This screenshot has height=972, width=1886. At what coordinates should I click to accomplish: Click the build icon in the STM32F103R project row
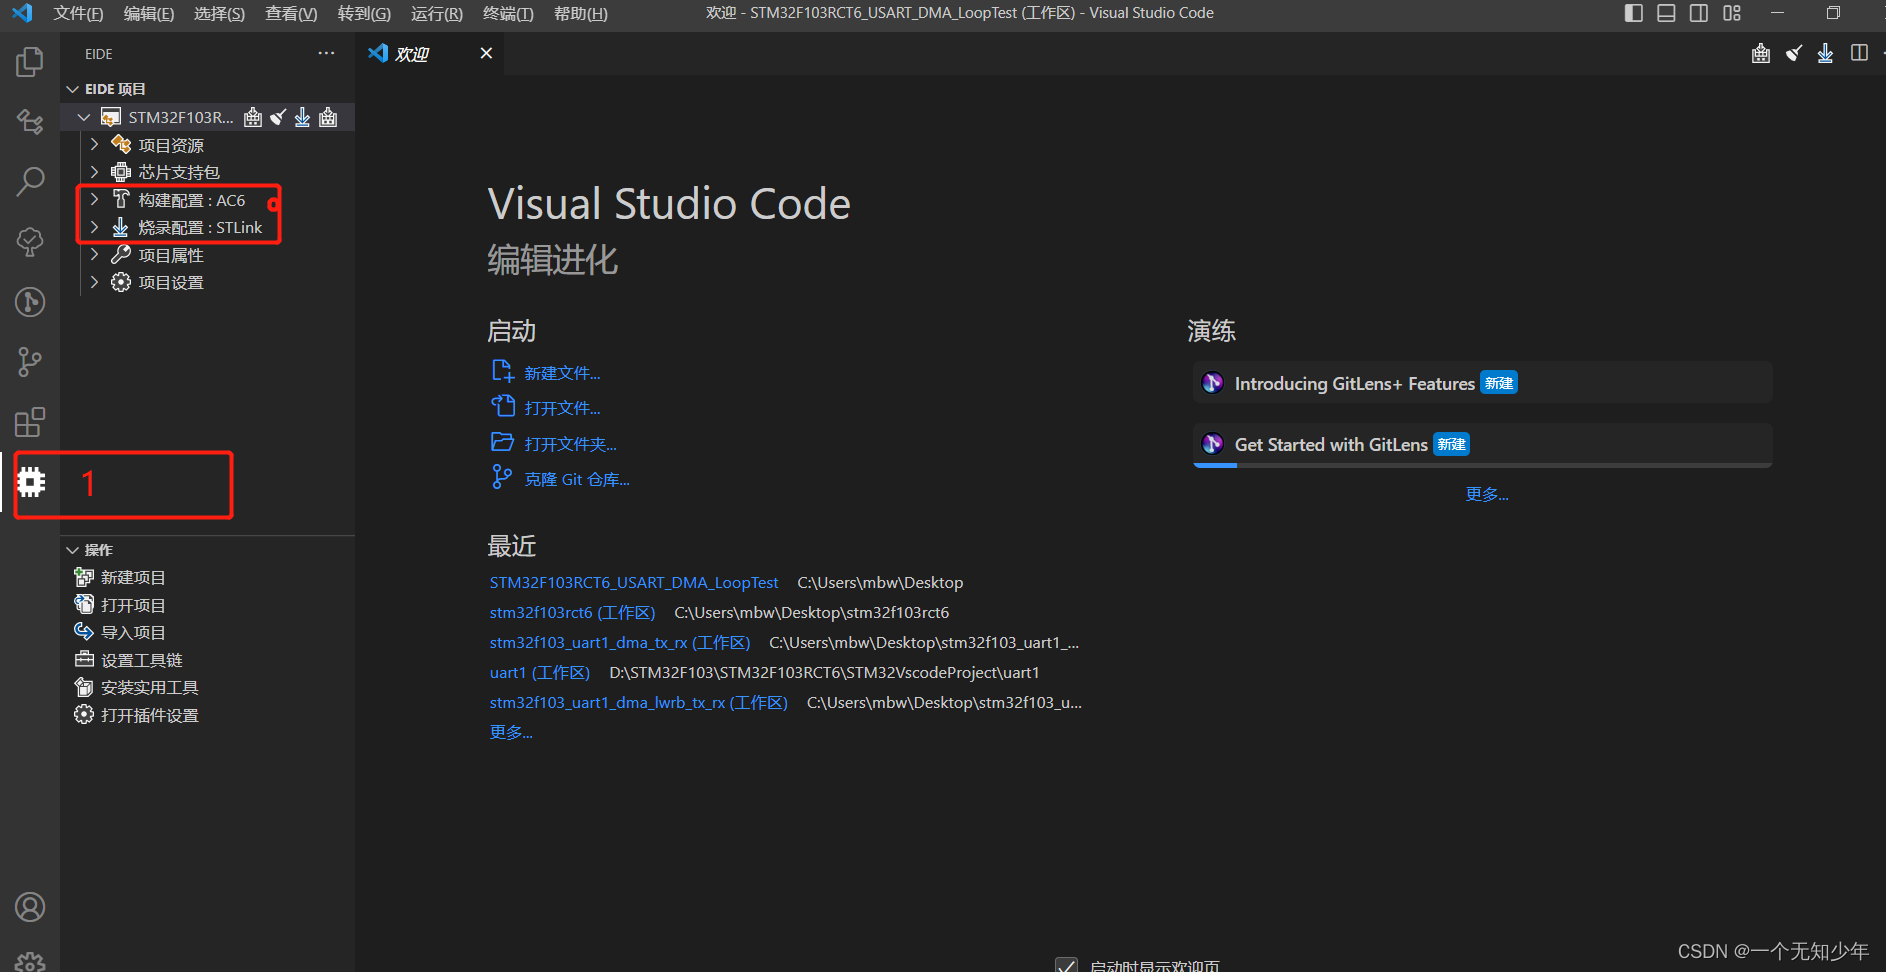point(253,117)
